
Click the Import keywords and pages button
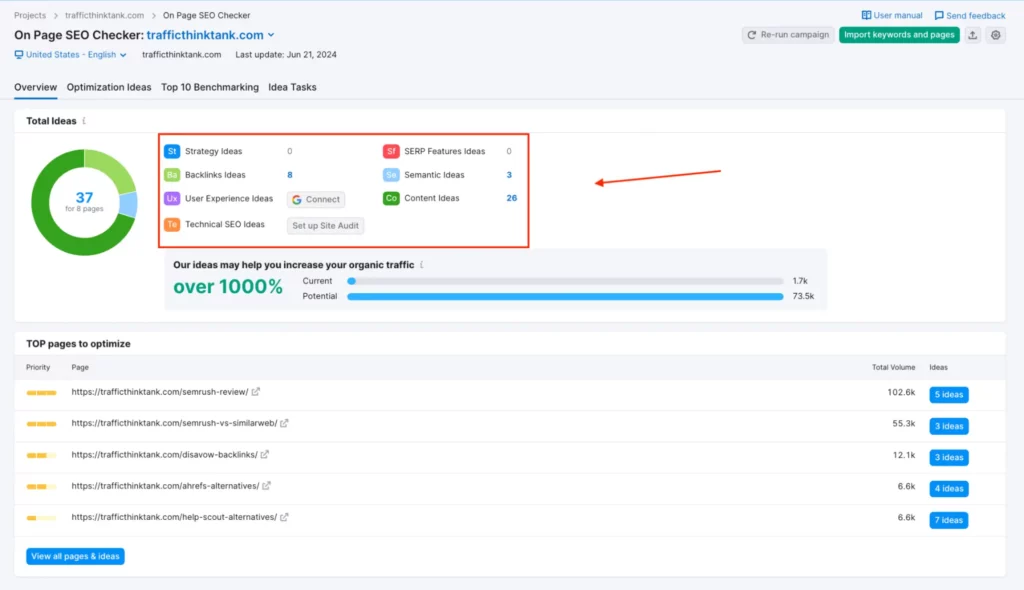(899, 34)
